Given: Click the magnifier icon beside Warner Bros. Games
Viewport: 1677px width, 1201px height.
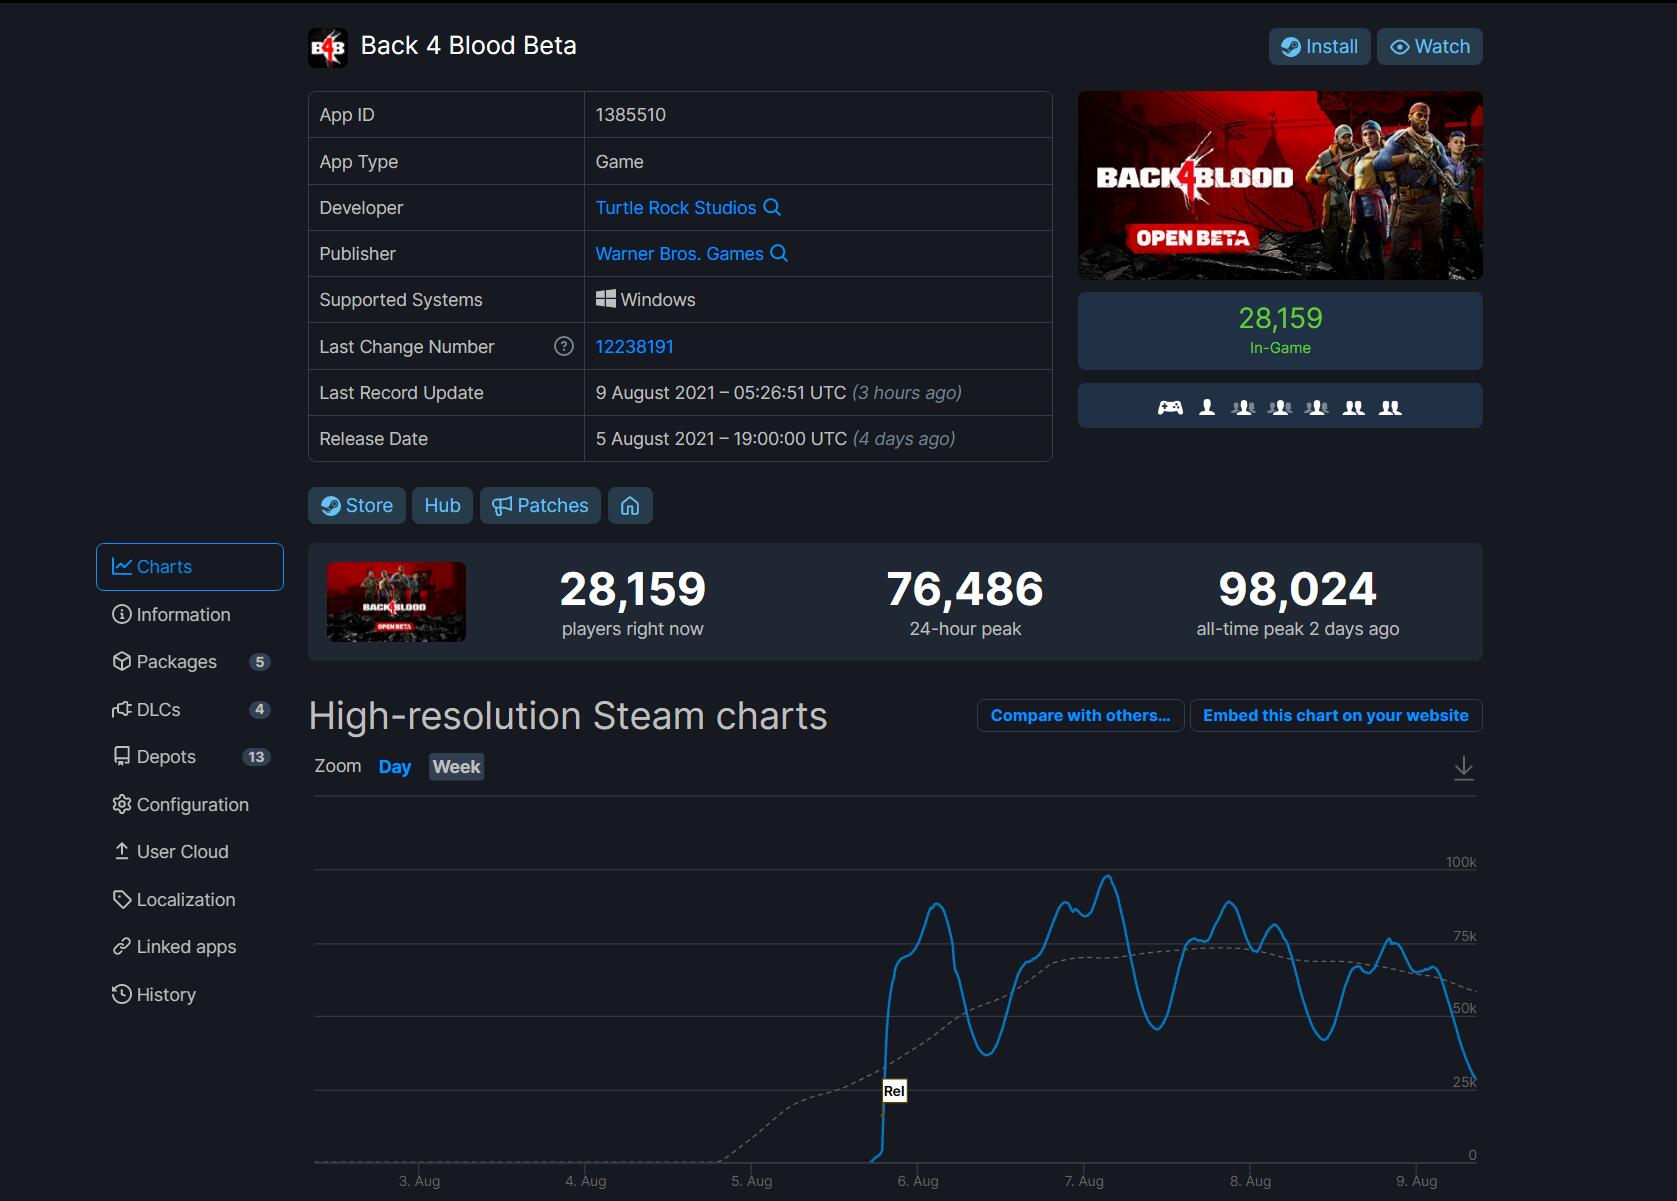Looking at the screenshot, I should 779,253.
